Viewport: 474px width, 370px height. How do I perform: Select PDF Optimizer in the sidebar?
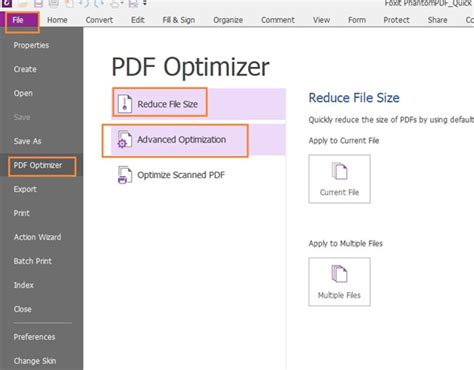click(x=42, y=165)
